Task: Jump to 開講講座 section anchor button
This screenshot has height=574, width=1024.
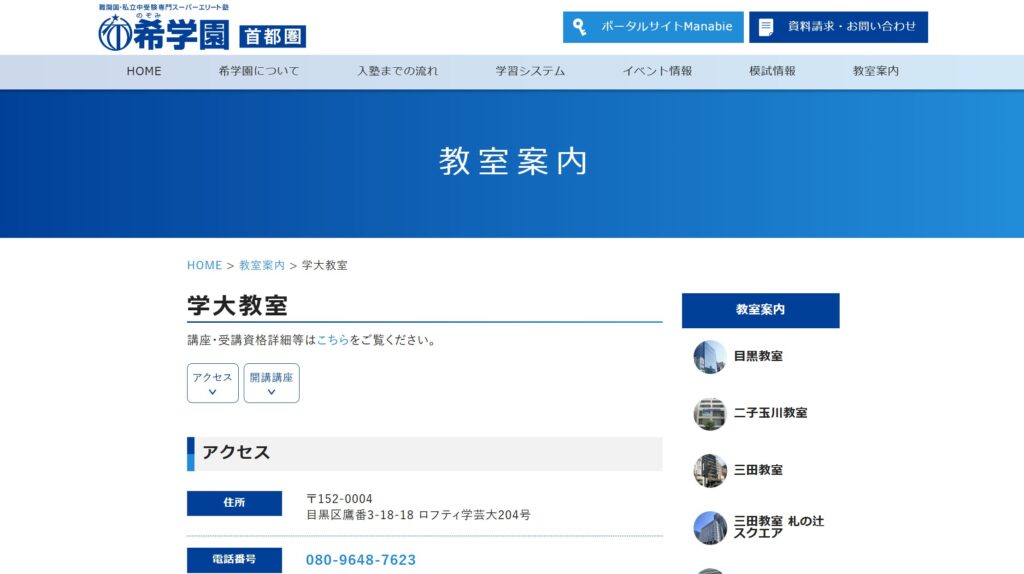Action: coord(271,383)
